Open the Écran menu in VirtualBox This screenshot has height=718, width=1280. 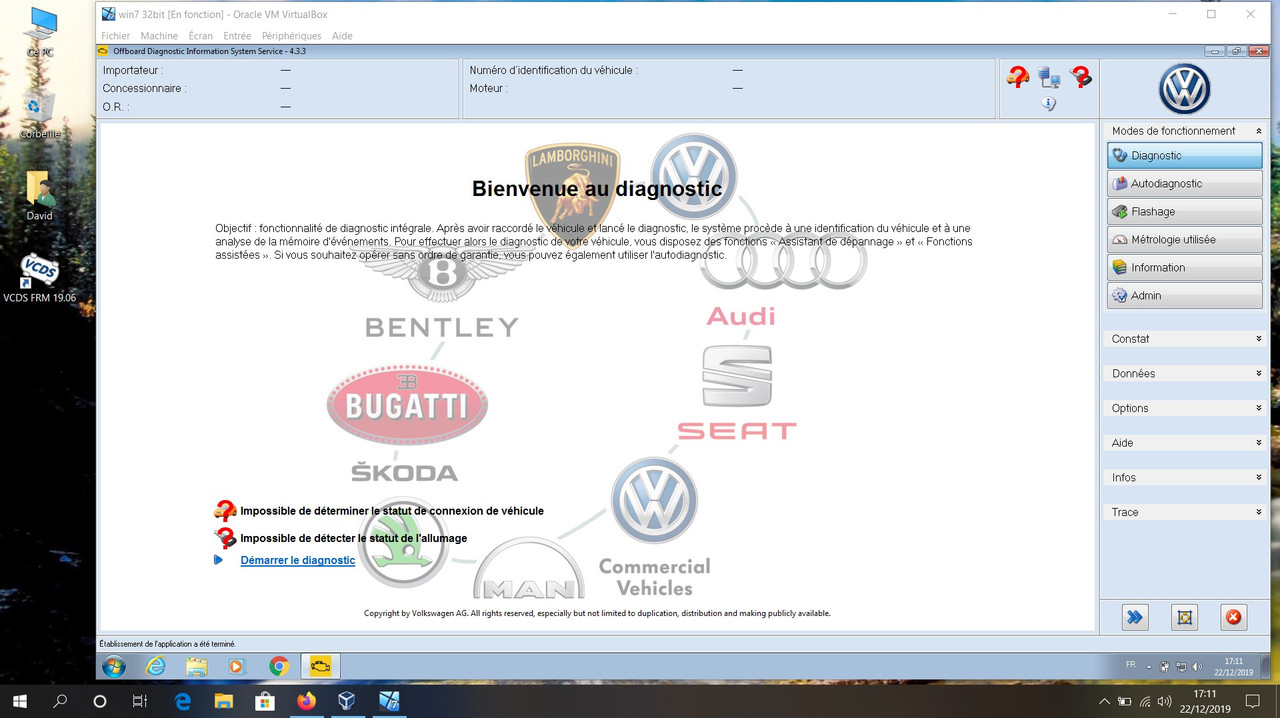tap(200, 36)
